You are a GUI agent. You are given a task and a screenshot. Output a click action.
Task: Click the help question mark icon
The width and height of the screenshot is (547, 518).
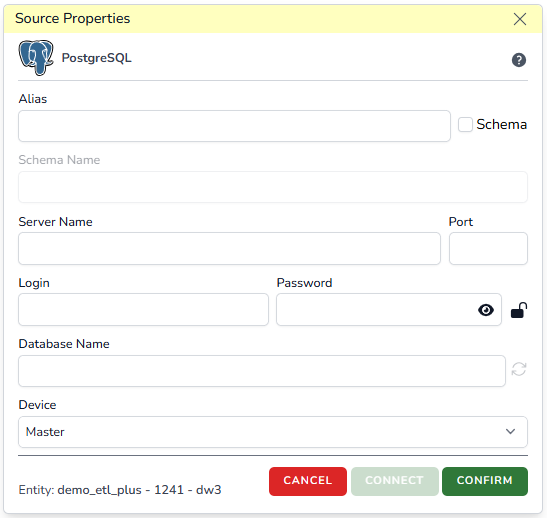point(518,60)
